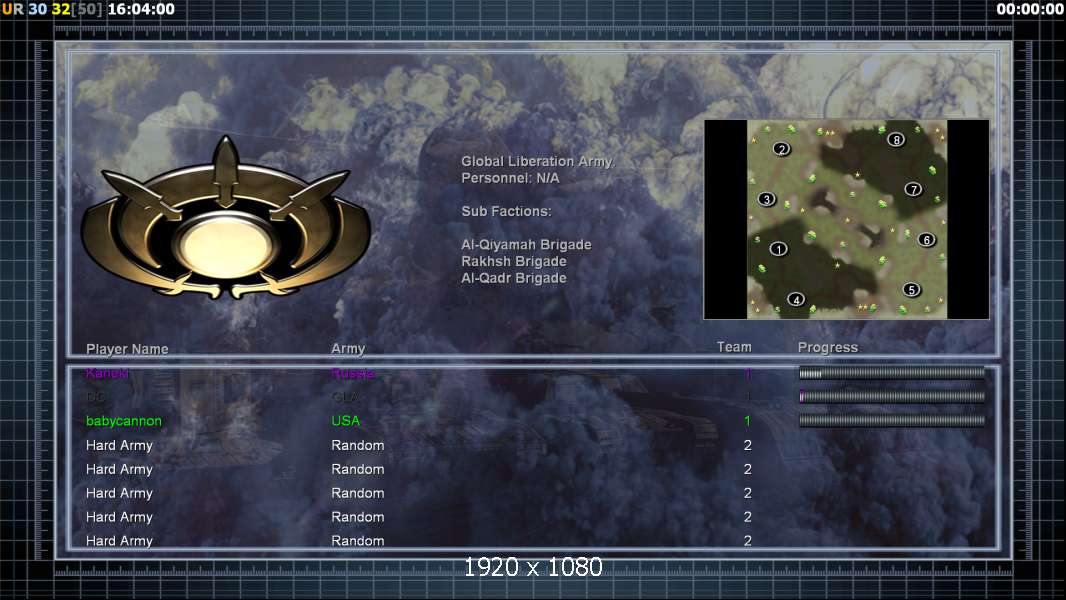Screen dimensions: 1066x600
Task: Click the Army column header
Action: point(348,349)
